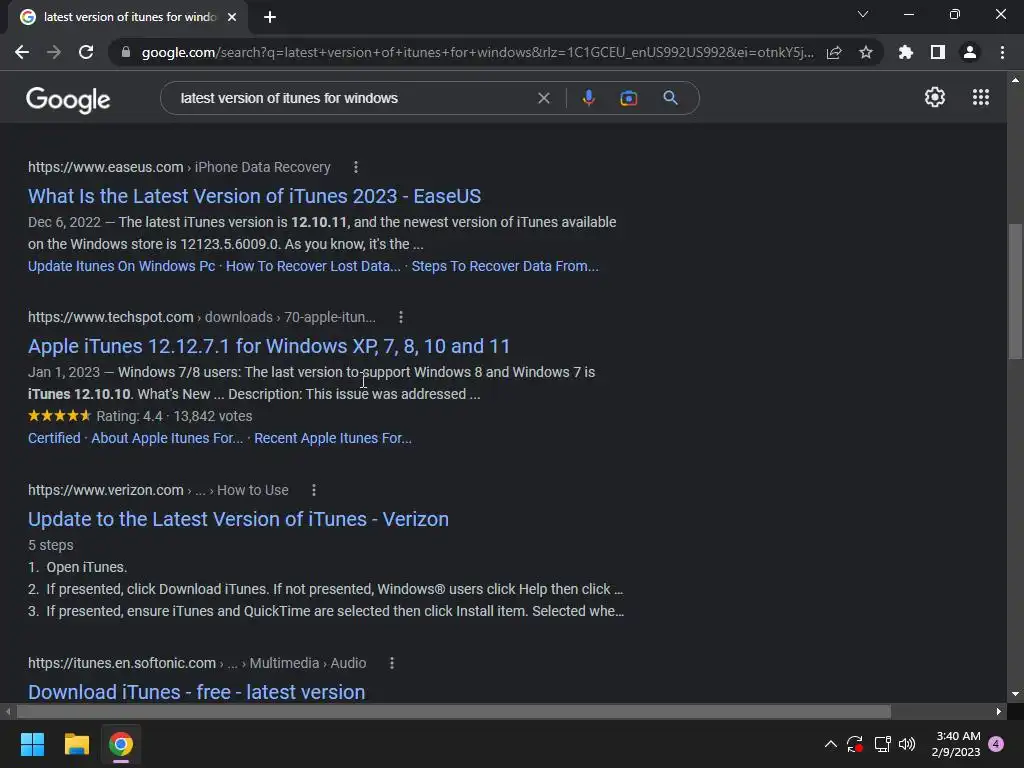Open Windows Start menu
1024x768 pixels.
click(32, 744)
